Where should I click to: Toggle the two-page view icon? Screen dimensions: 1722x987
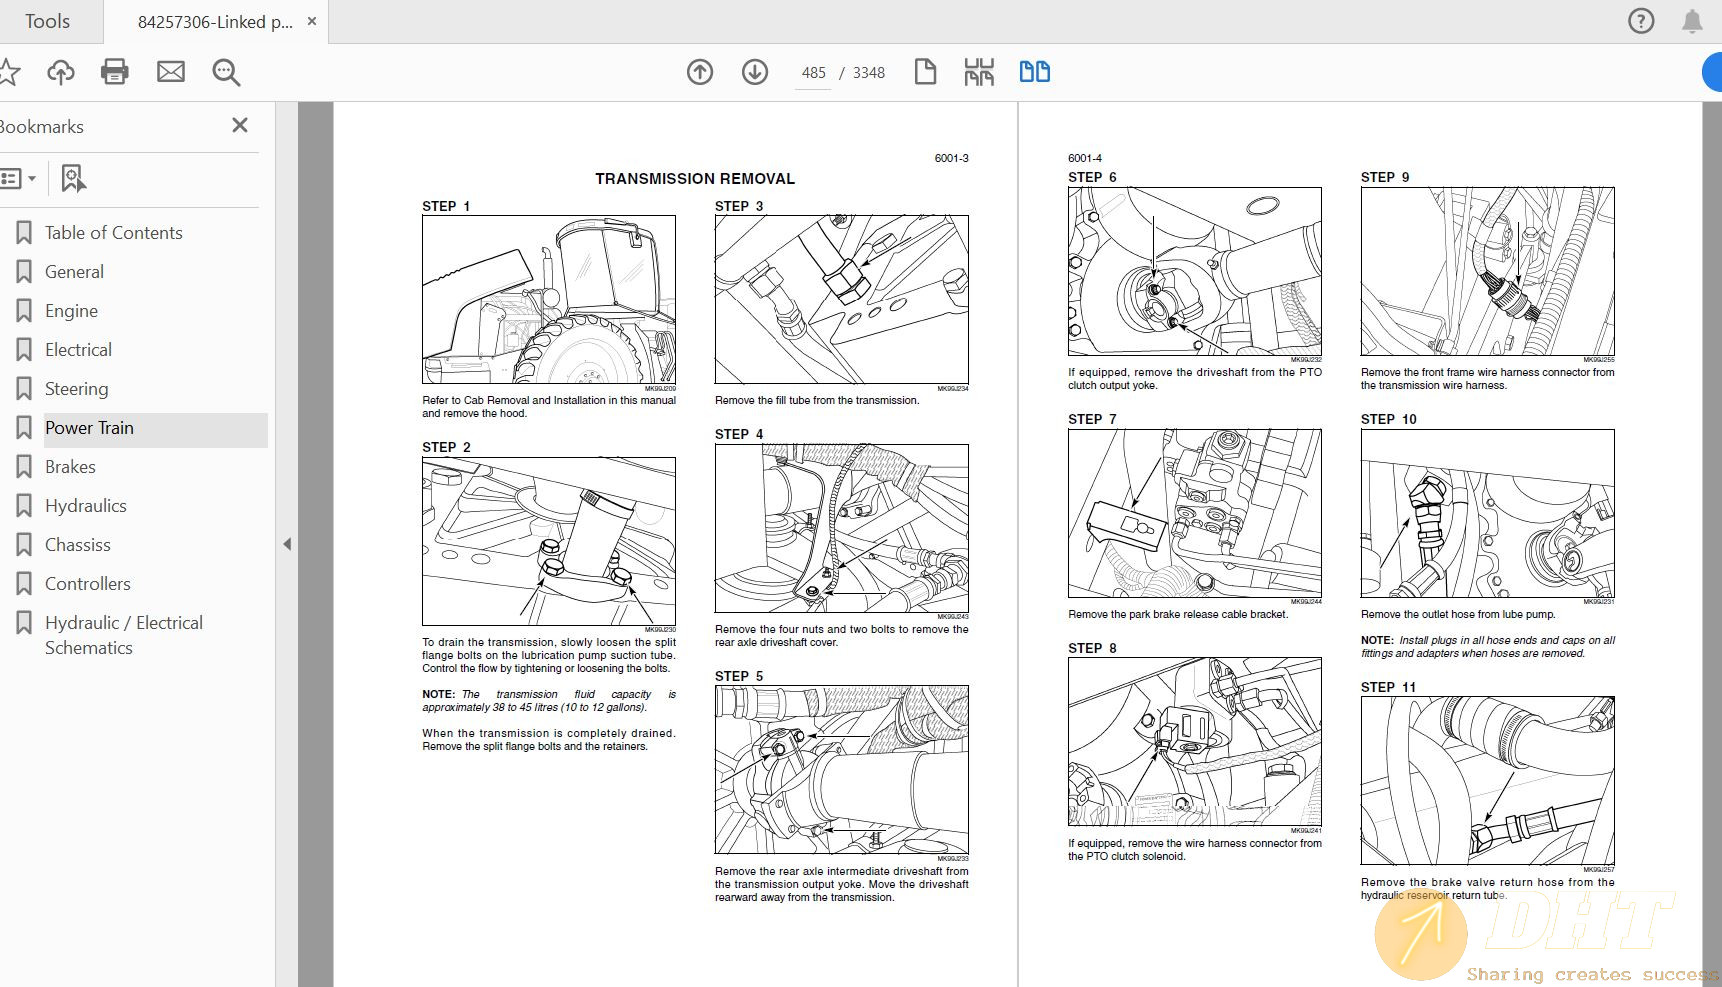coord(1034,72)
